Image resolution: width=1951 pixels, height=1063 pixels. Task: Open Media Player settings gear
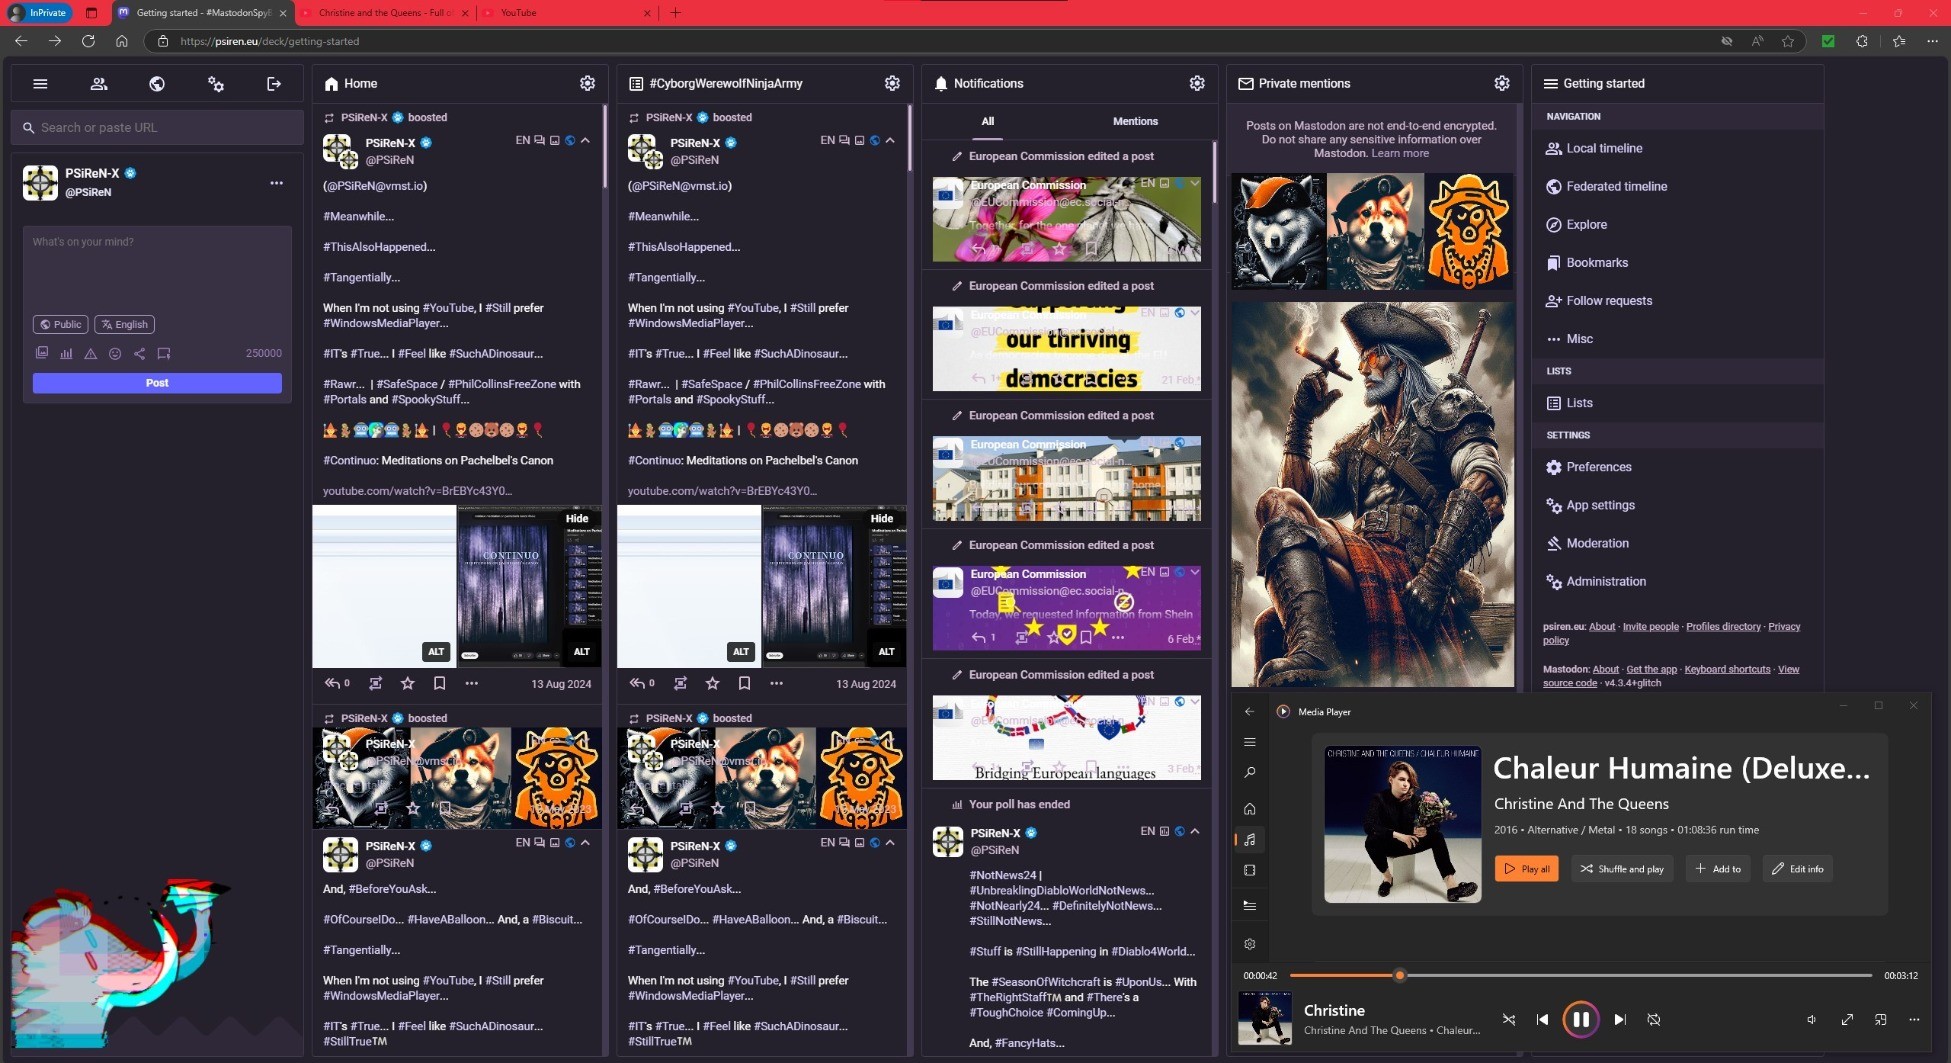point(1250,944)
